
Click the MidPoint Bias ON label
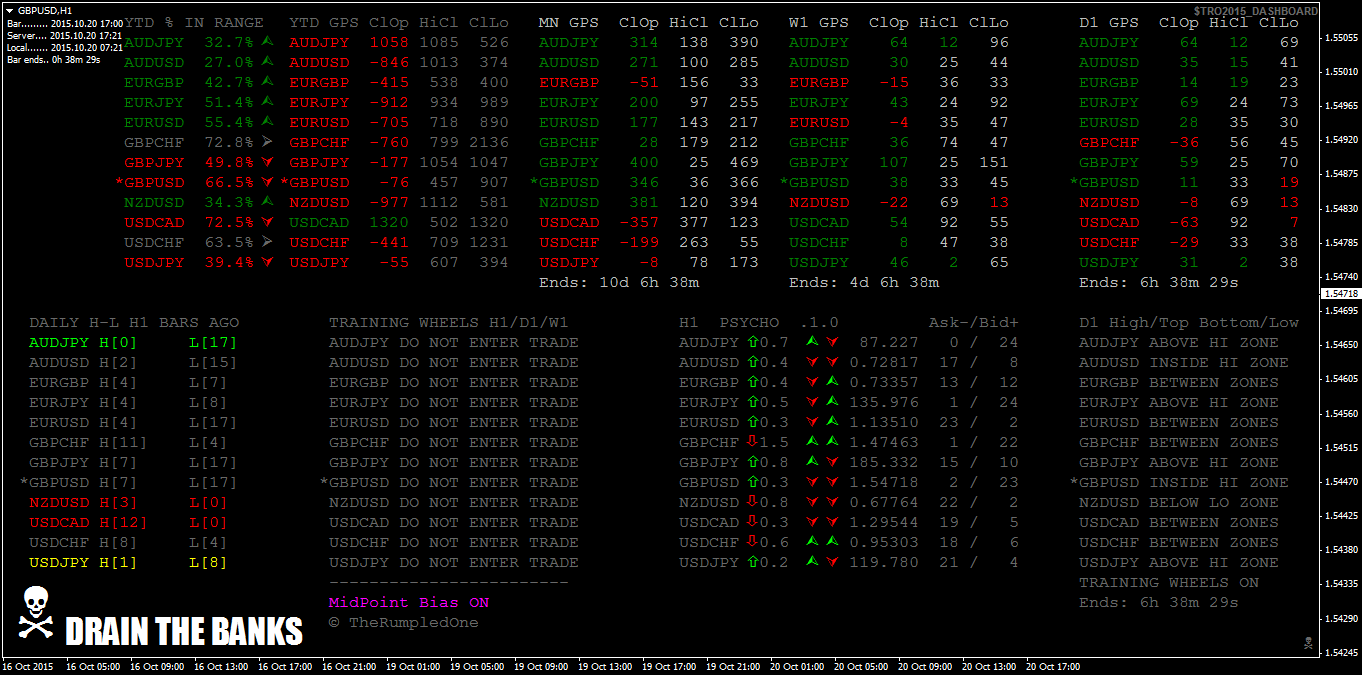[x=409, y=603]
